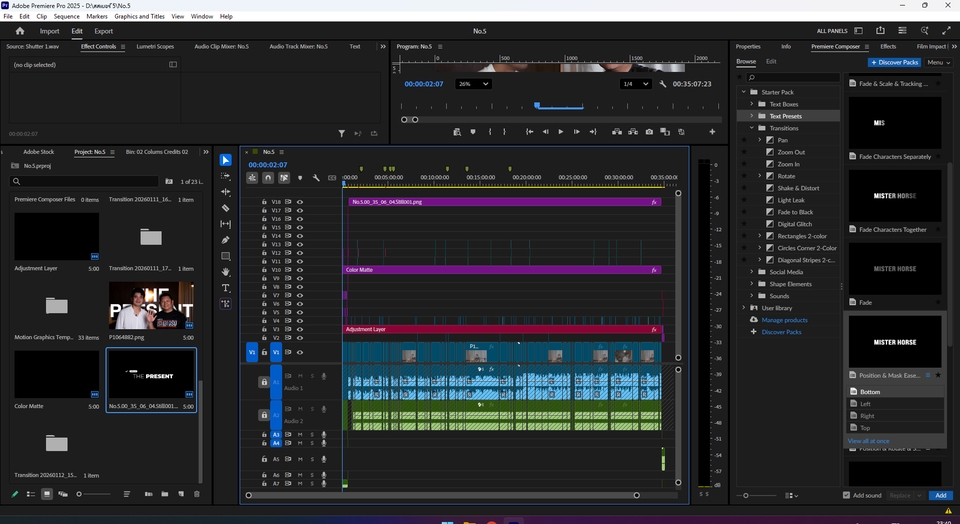The image size is (960, 524).
Task: Click the trash icon in Project panel
Action: (x=197, y=494)
